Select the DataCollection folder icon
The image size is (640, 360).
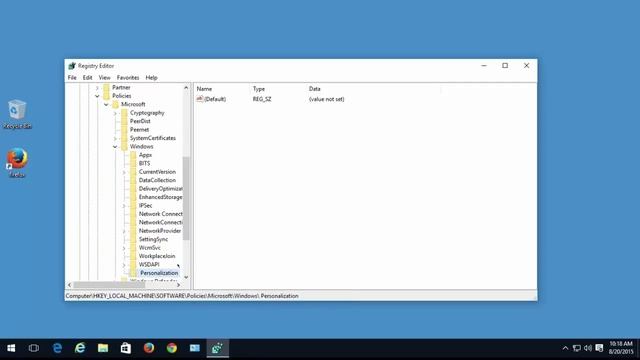pyautogui.click(x=133, y=180)
